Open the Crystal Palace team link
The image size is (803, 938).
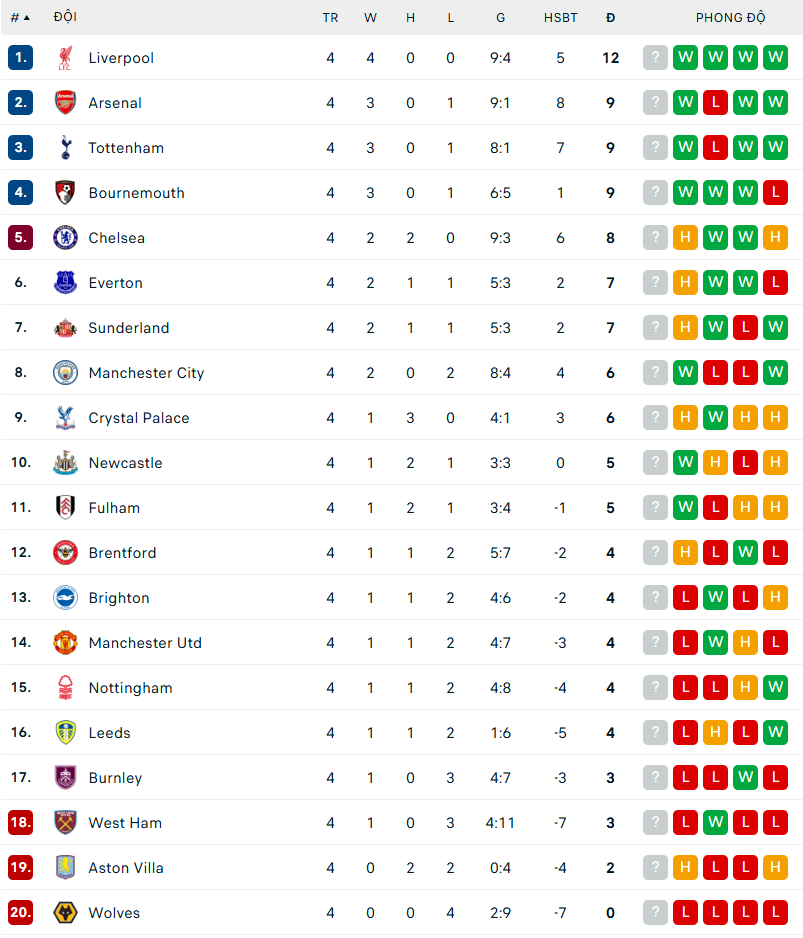[139, 418]
